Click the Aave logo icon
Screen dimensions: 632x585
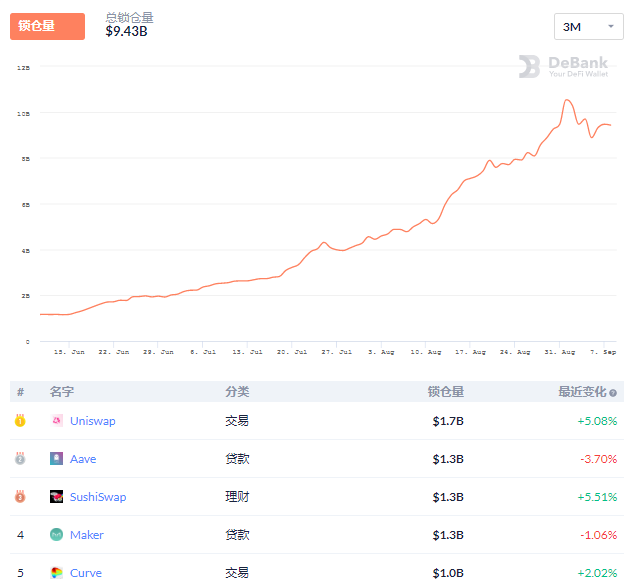click(56, 459)
